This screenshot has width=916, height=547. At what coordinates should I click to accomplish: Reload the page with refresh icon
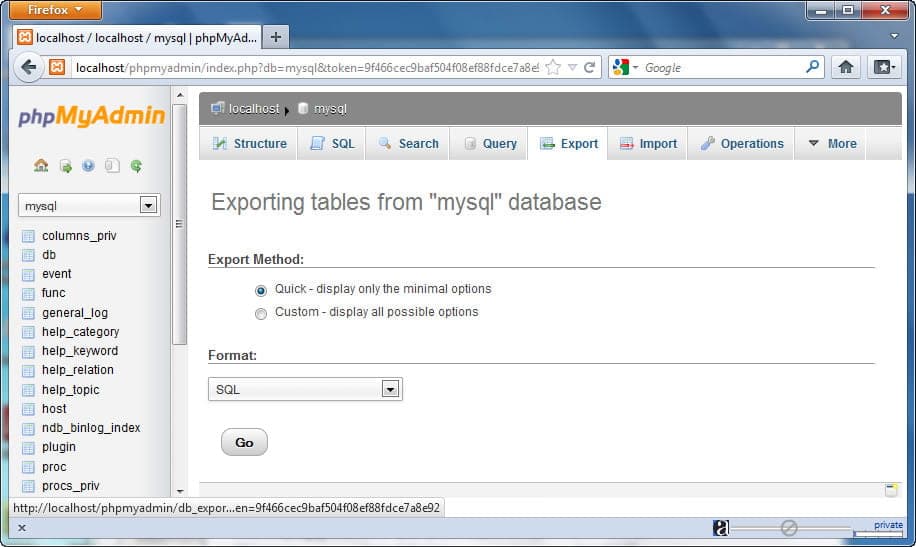pos(590,67)
